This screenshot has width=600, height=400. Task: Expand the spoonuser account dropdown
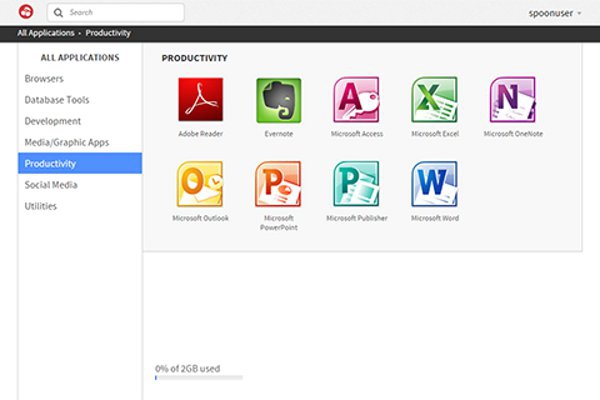tap(555, 13)
